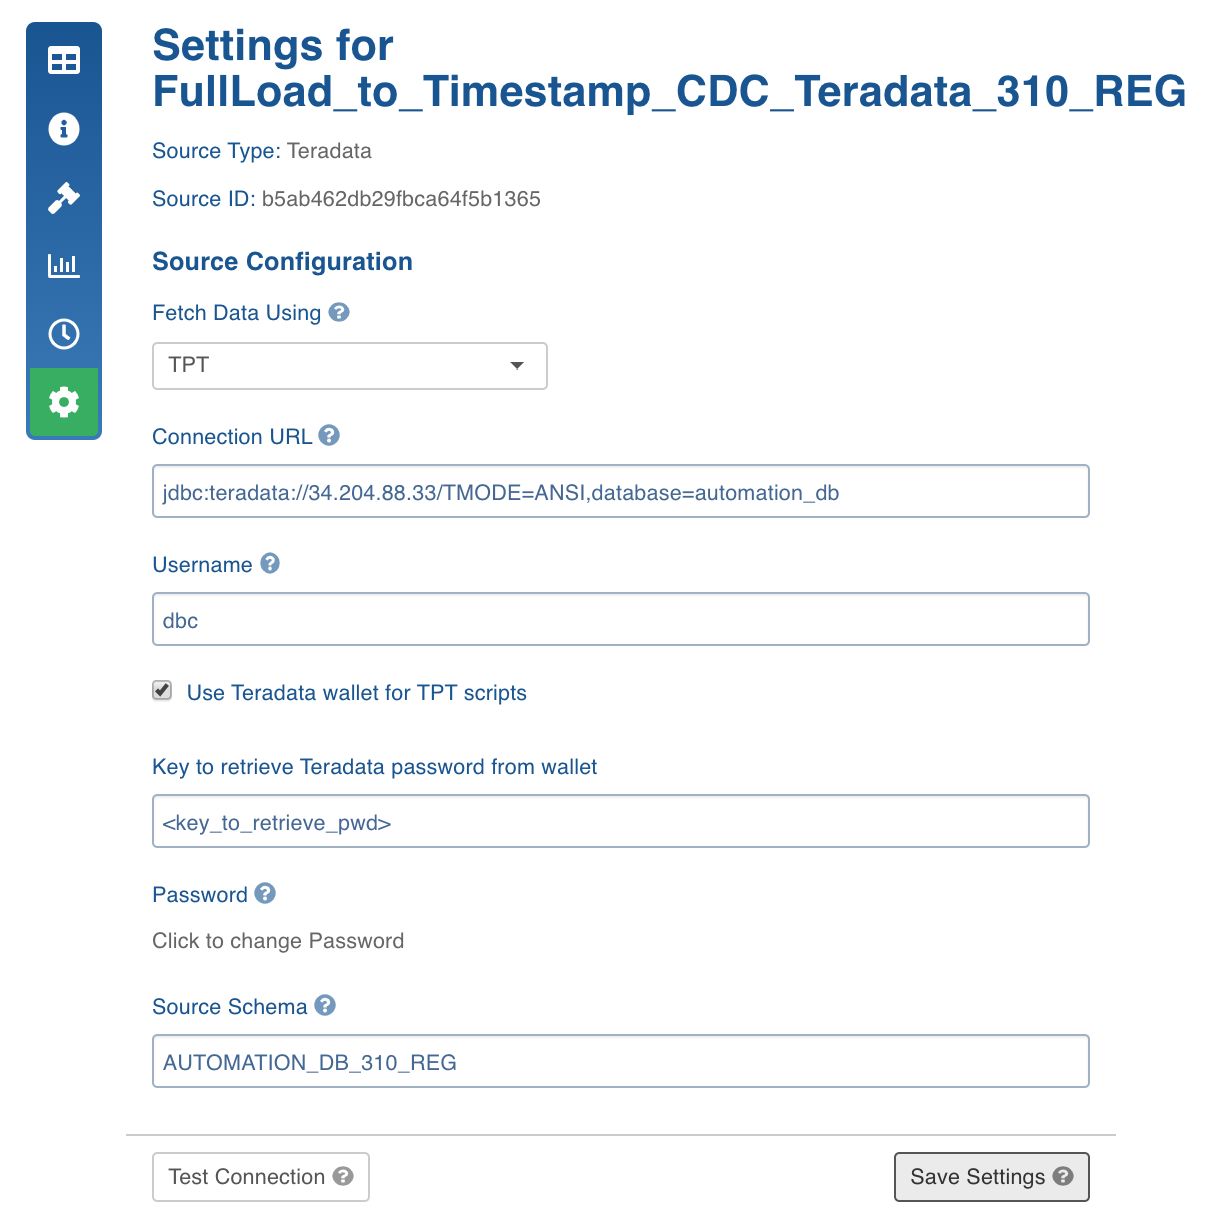
Task: Click help icon next to Fetch Data Using
Action: [339, 312]
